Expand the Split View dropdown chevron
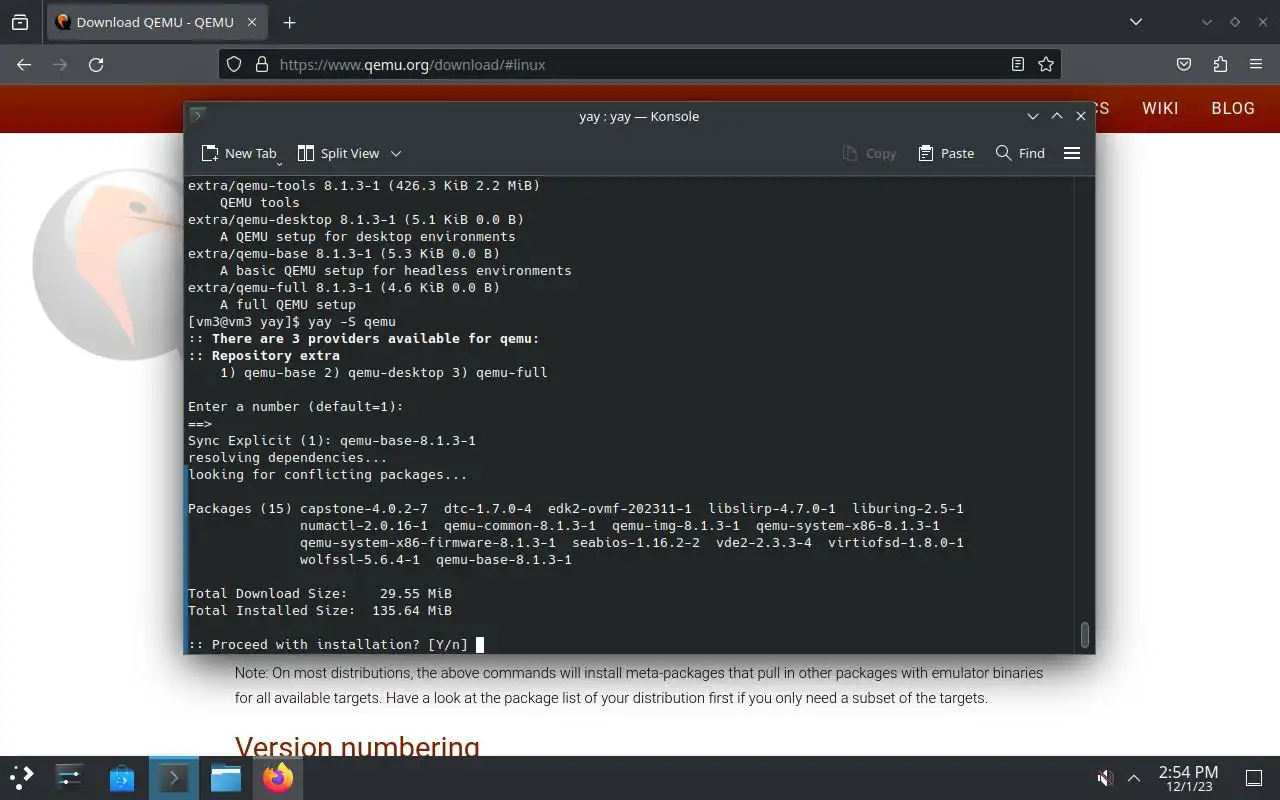1280x800 pixels. [x=396, y=153]
